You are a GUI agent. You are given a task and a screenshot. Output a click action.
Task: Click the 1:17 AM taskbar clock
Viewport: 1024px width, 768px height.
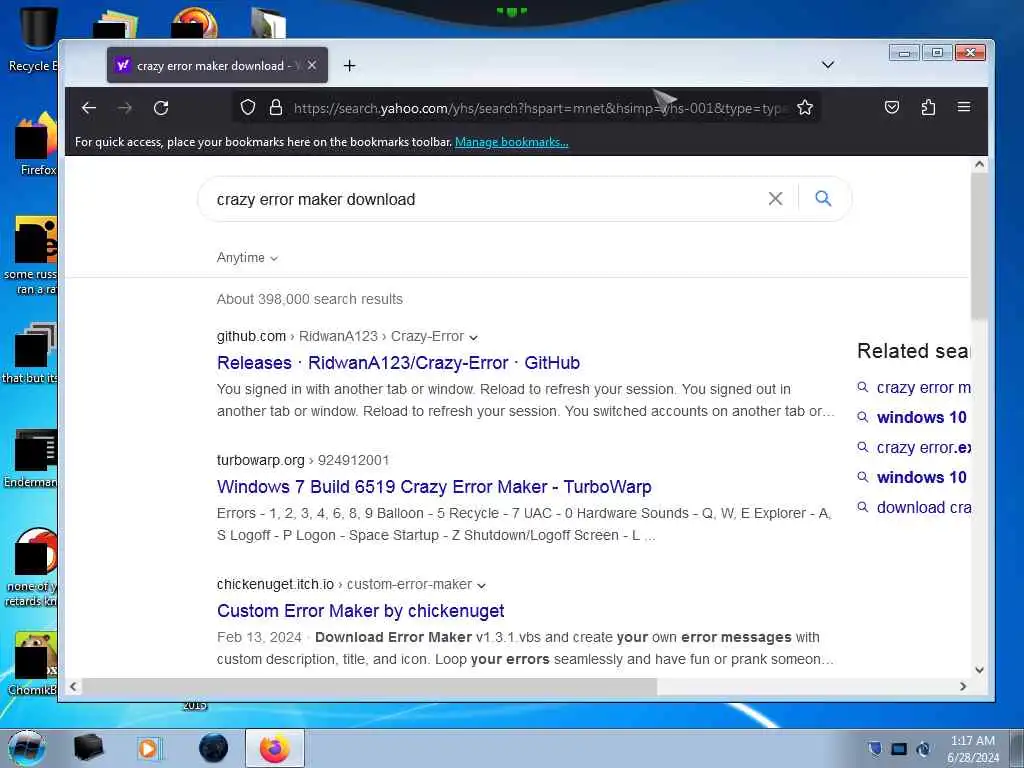972,741
